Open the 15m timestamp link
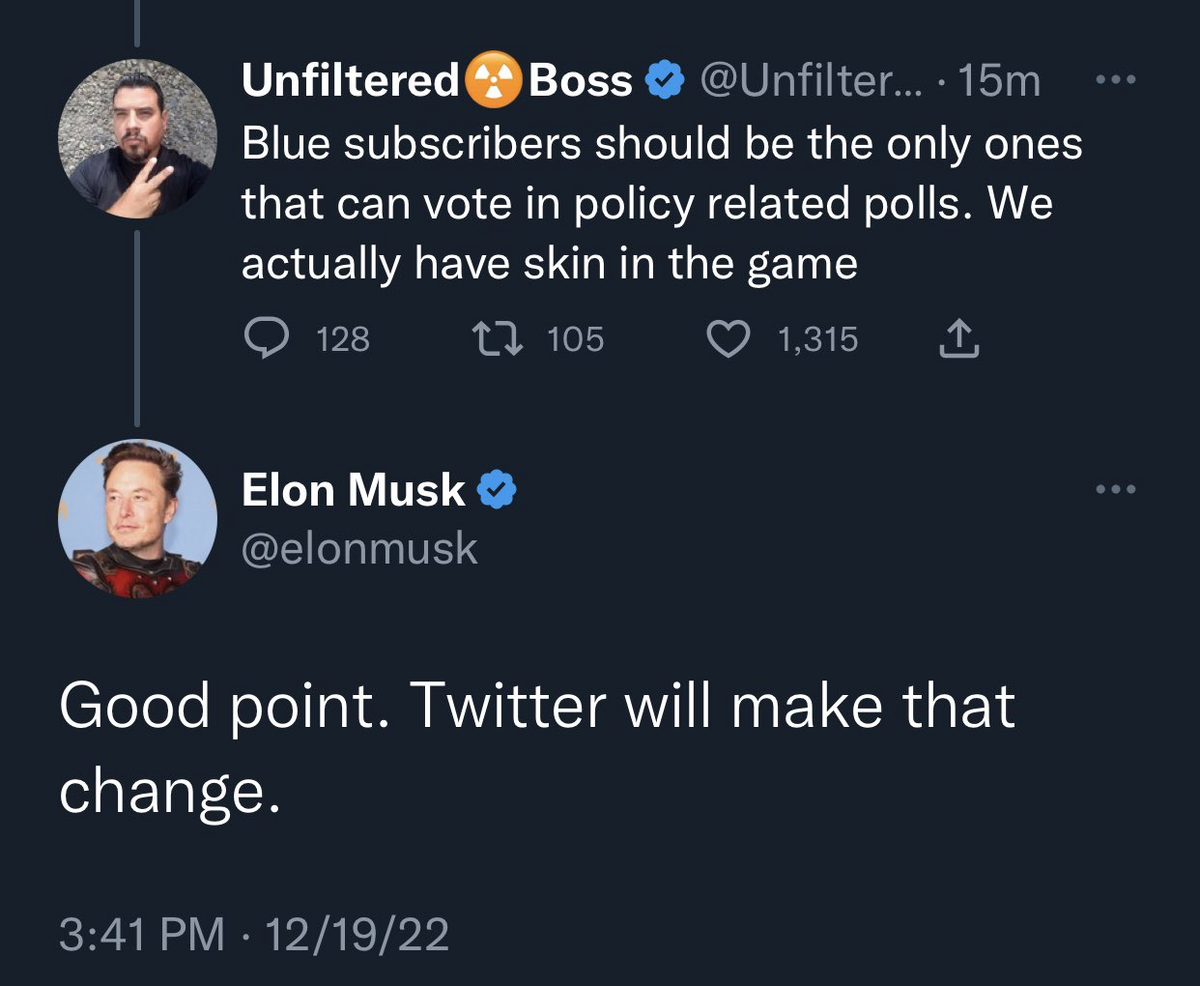Image resolution: width=1200 pixels, height=986 pixels. [998, 82]
